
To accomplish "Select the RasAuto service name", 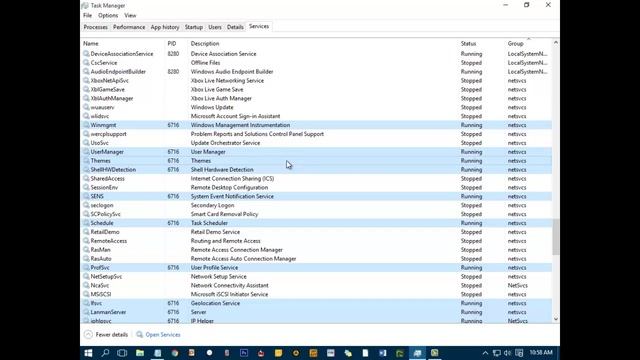I will [101, 259].
